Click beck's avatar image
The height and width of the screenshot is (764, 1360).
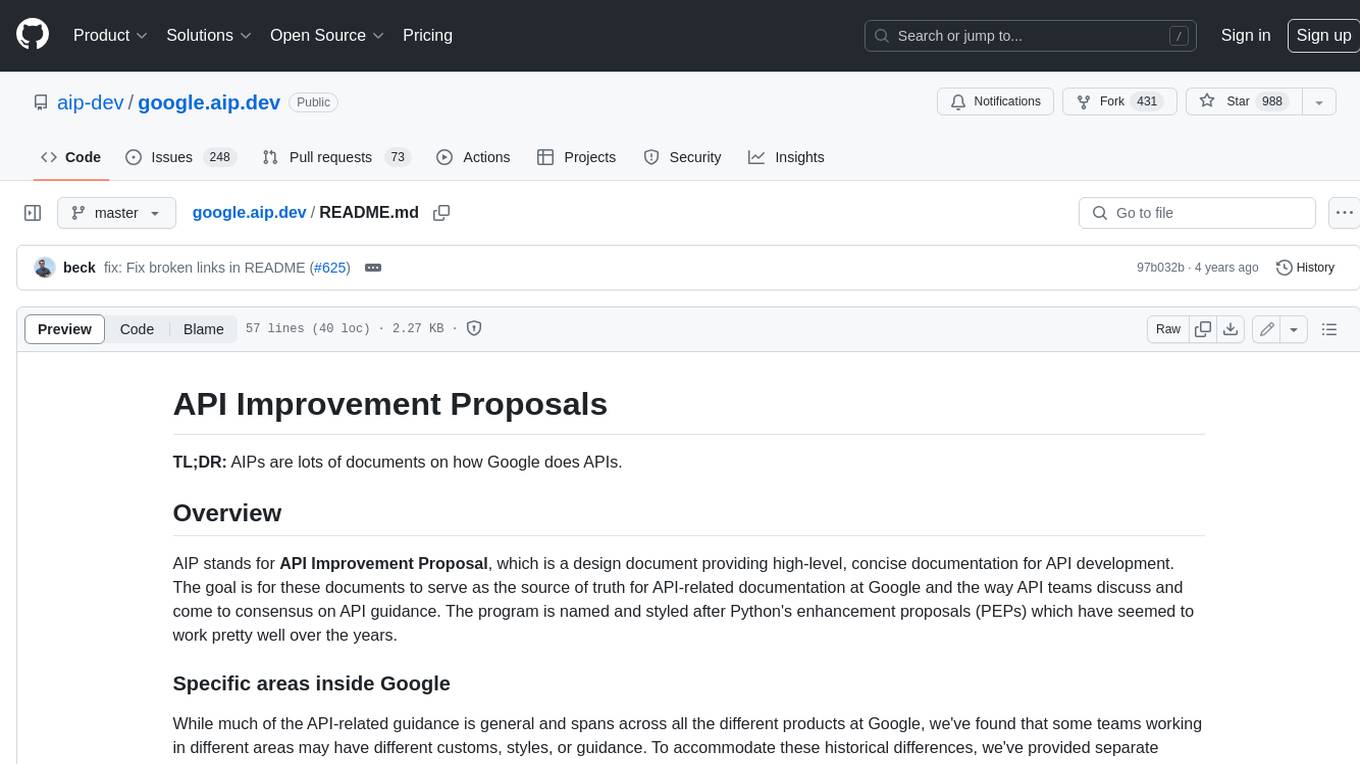click(x=44, y=267)
